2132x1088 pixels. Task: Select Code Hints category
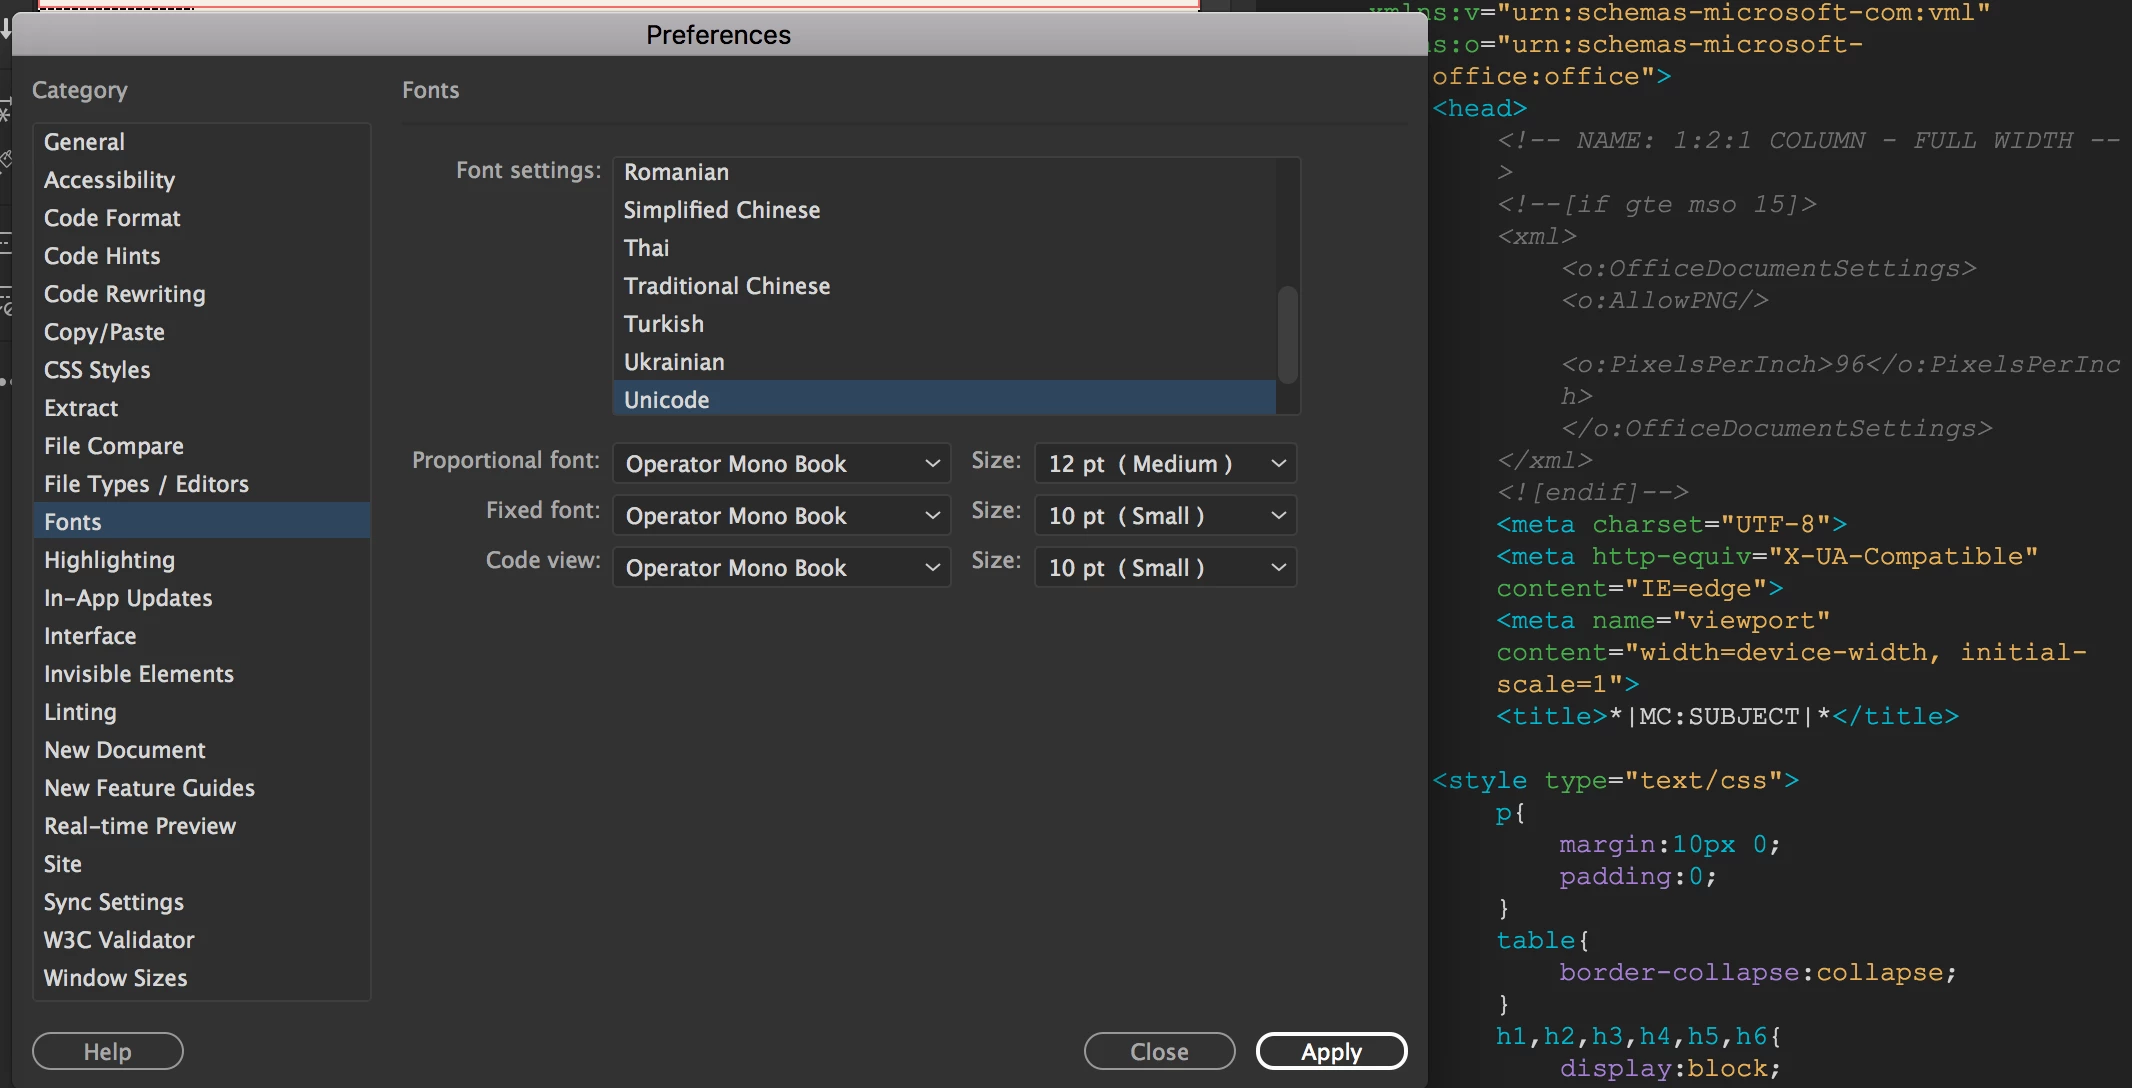pos(102,256)
